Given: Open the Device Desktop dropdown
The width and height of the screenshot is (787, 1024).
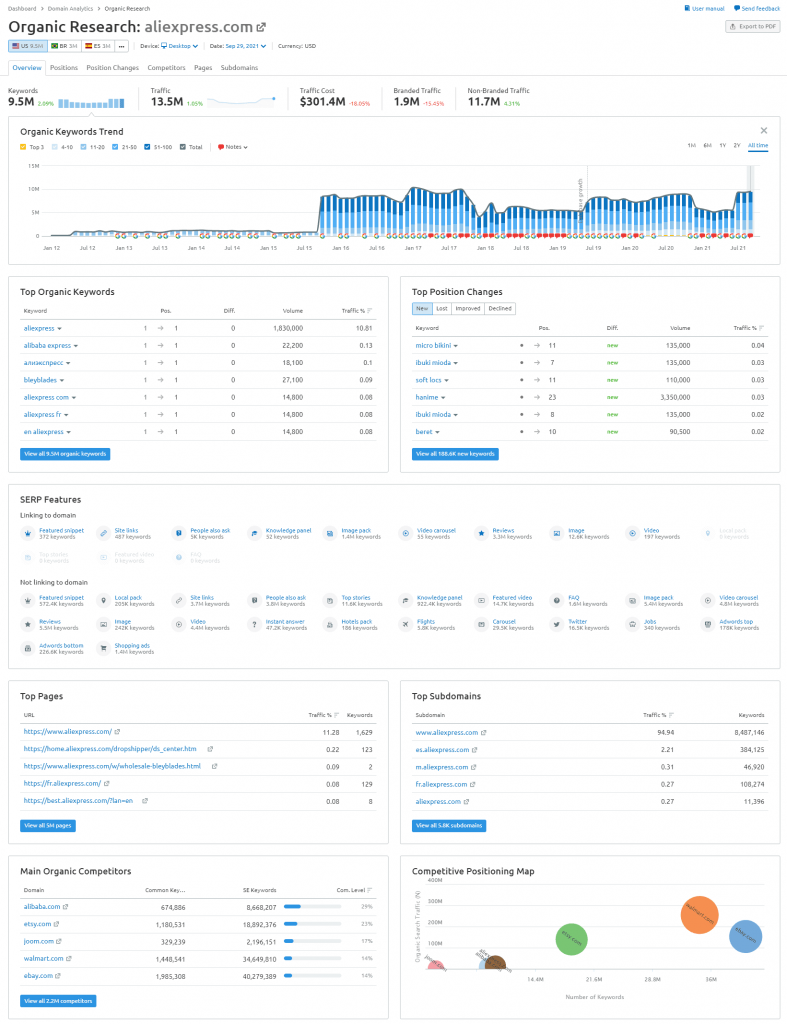Looking at the screenshot, I should [180, 46].
